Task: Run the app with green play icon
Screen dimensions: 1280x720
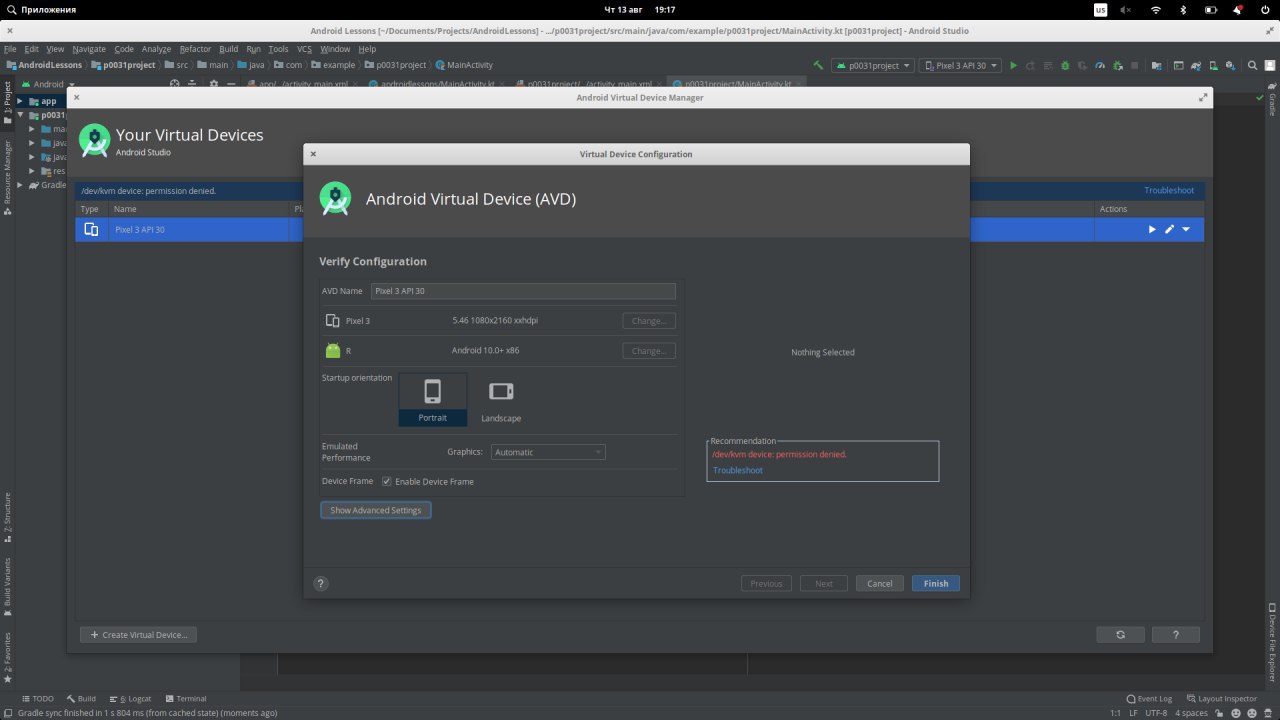Action: (x=1014, y=65)
